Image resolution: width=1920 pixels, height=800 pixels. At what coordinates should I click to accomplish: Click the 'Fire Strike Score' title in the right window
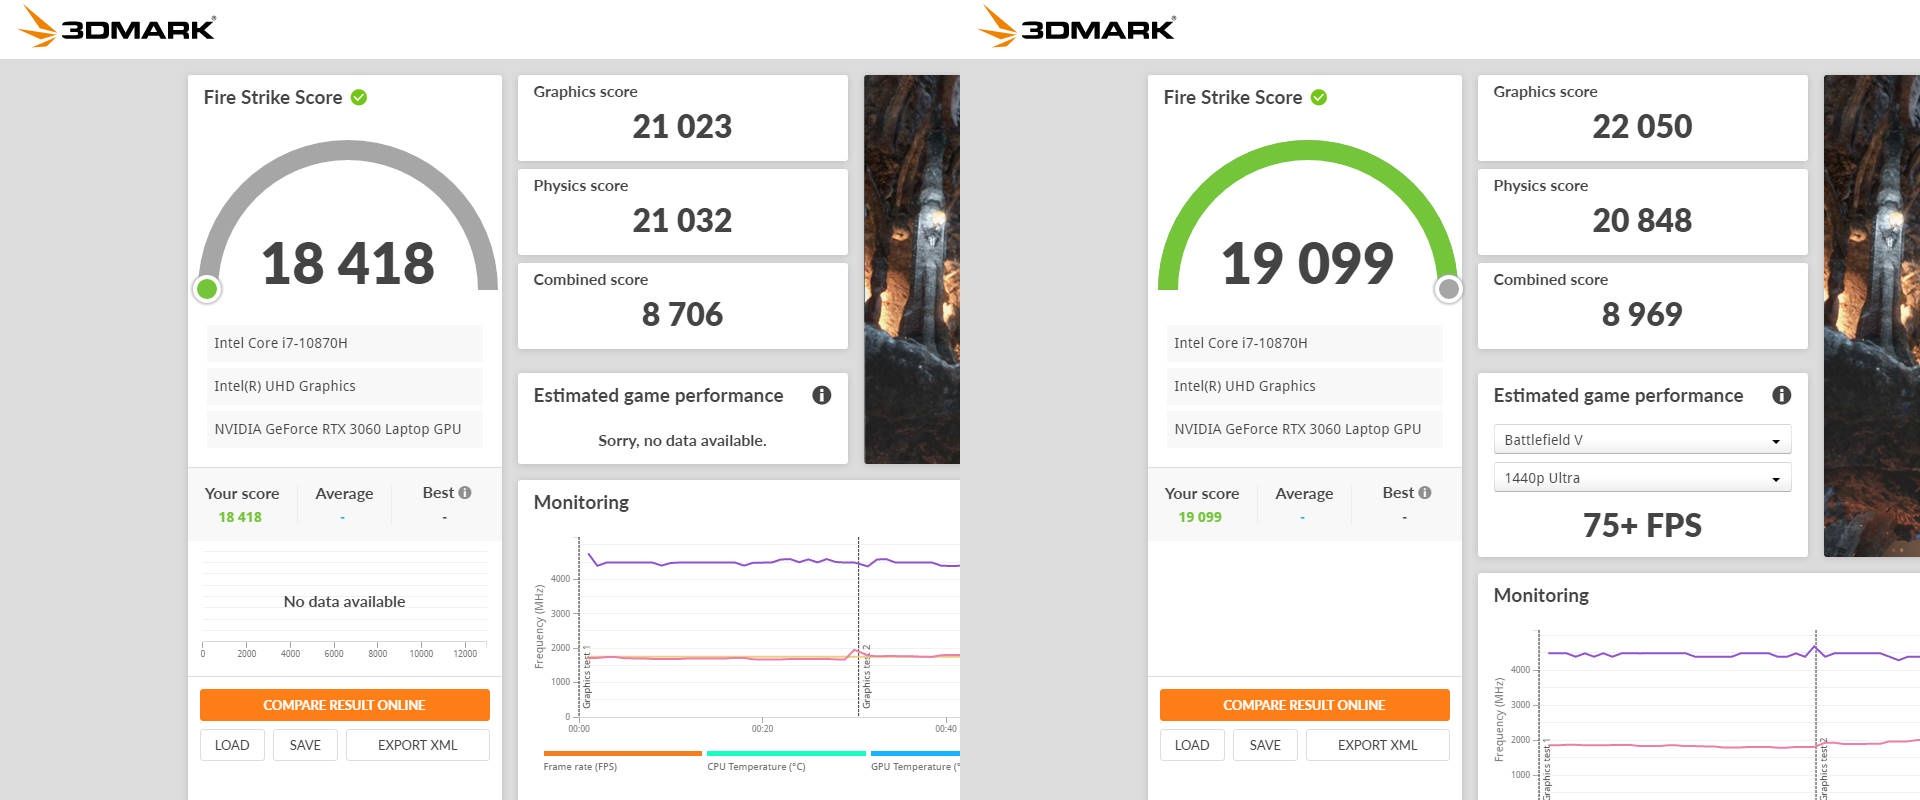click(1233, 97)
